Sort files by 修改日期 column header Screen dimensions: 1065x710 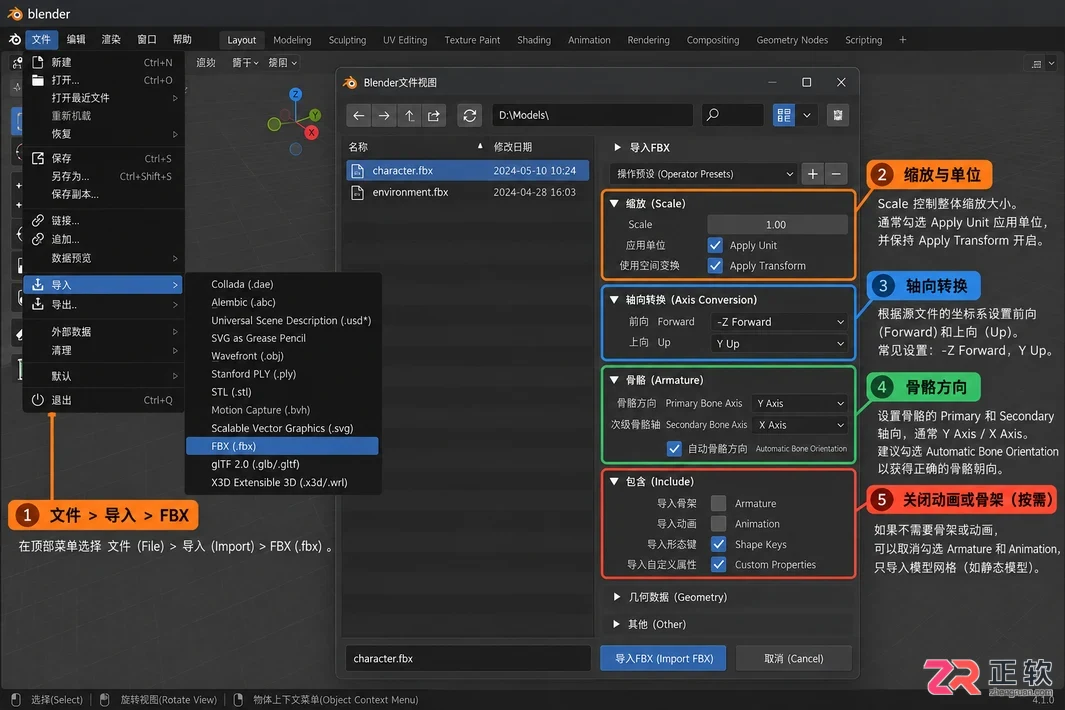pyautogui.click(x=513, y=147)
